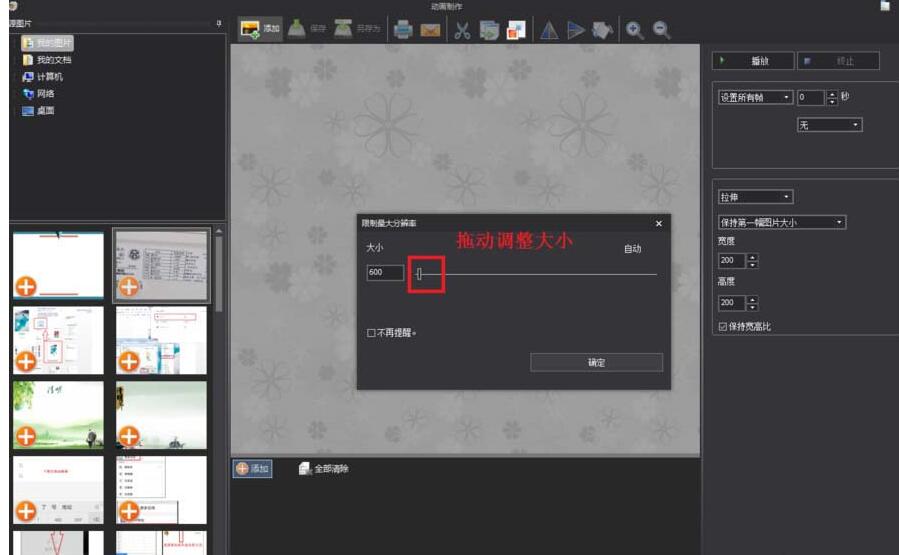Open the 拉伸 stretch mode dropdown
This screenshot has width=899, height=555.
[x=755, y=197]
